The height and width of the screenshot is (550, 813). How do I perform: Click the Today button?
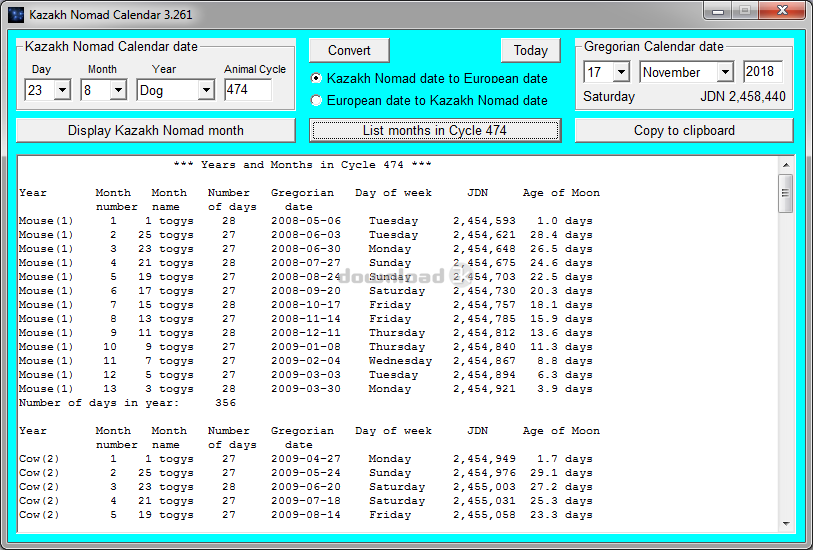530,50
